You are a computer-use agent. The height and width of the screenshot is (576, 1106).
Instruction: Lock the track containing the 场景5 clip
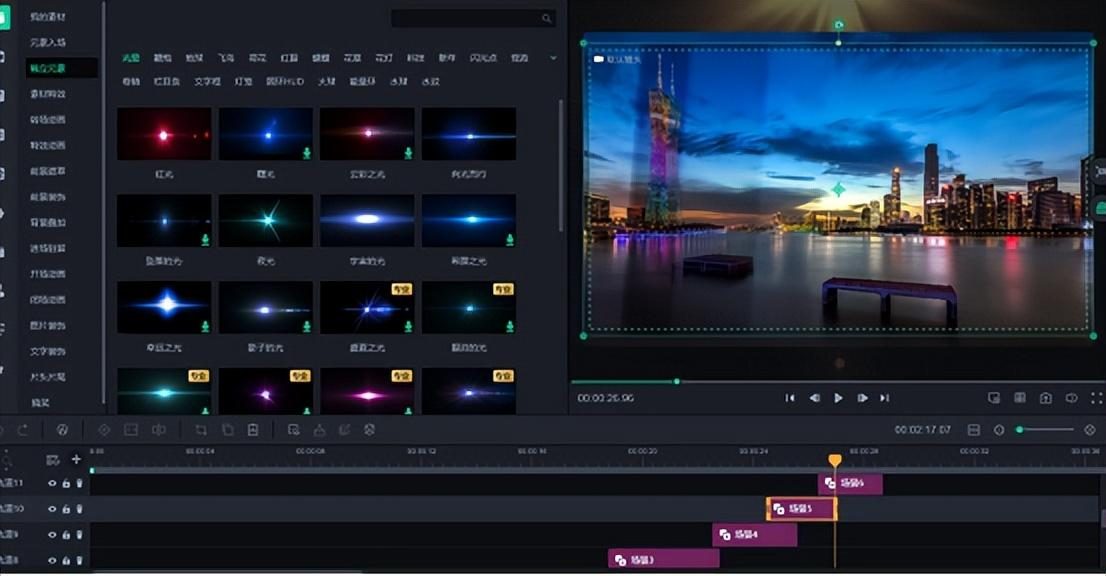pyautogui.click(x=66, y=508)
